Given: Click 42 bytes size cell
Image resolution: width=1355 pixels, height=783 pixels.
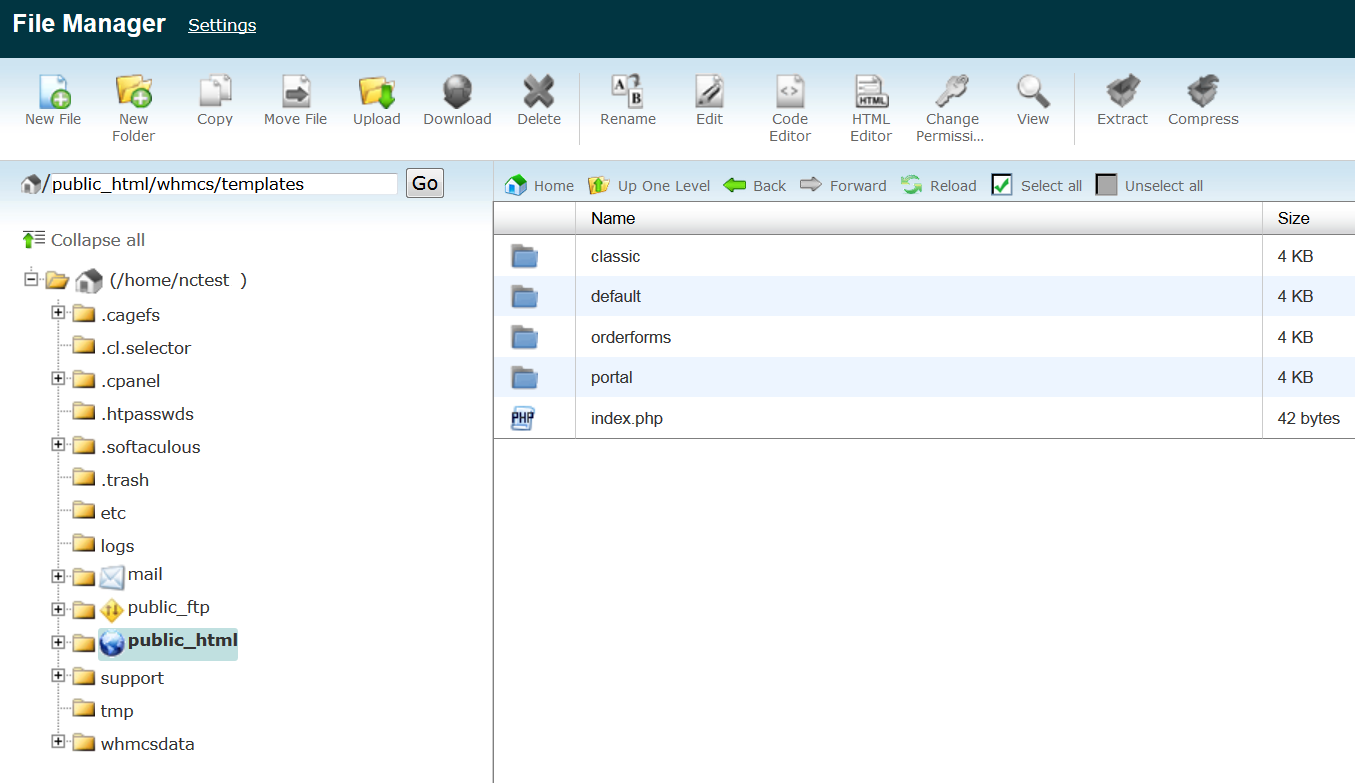Looking at the screenshot, I should [x=1308, y=418].
